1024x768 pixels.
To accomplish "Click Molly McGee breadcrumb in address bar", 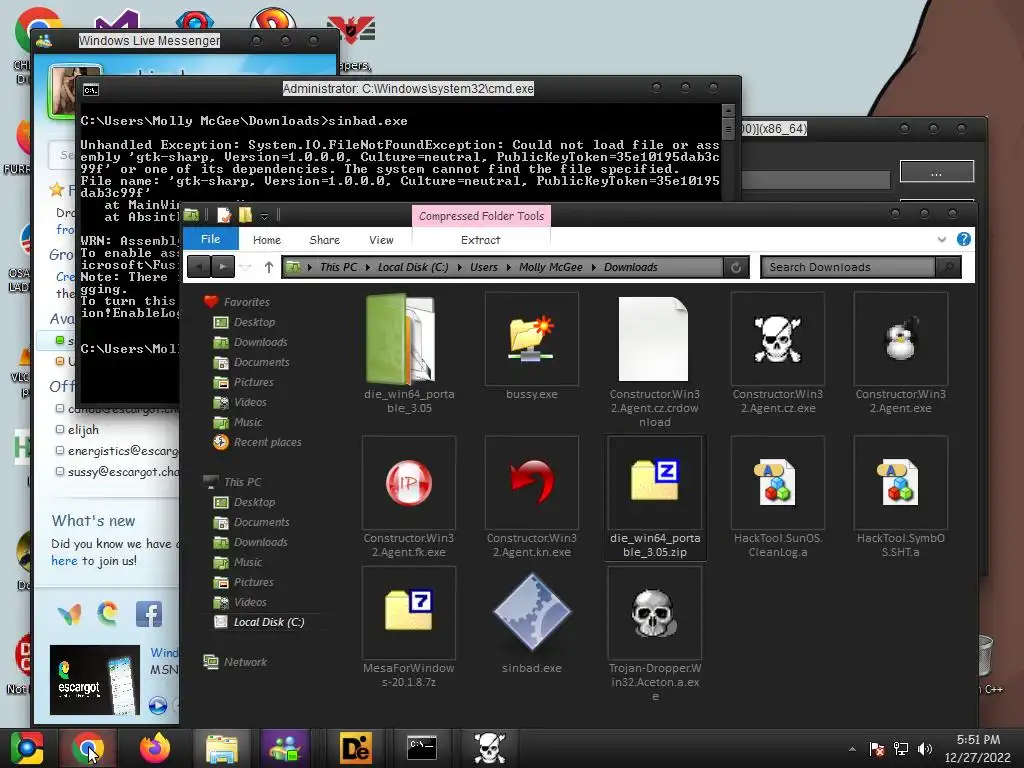I will [x=551, y=267].
